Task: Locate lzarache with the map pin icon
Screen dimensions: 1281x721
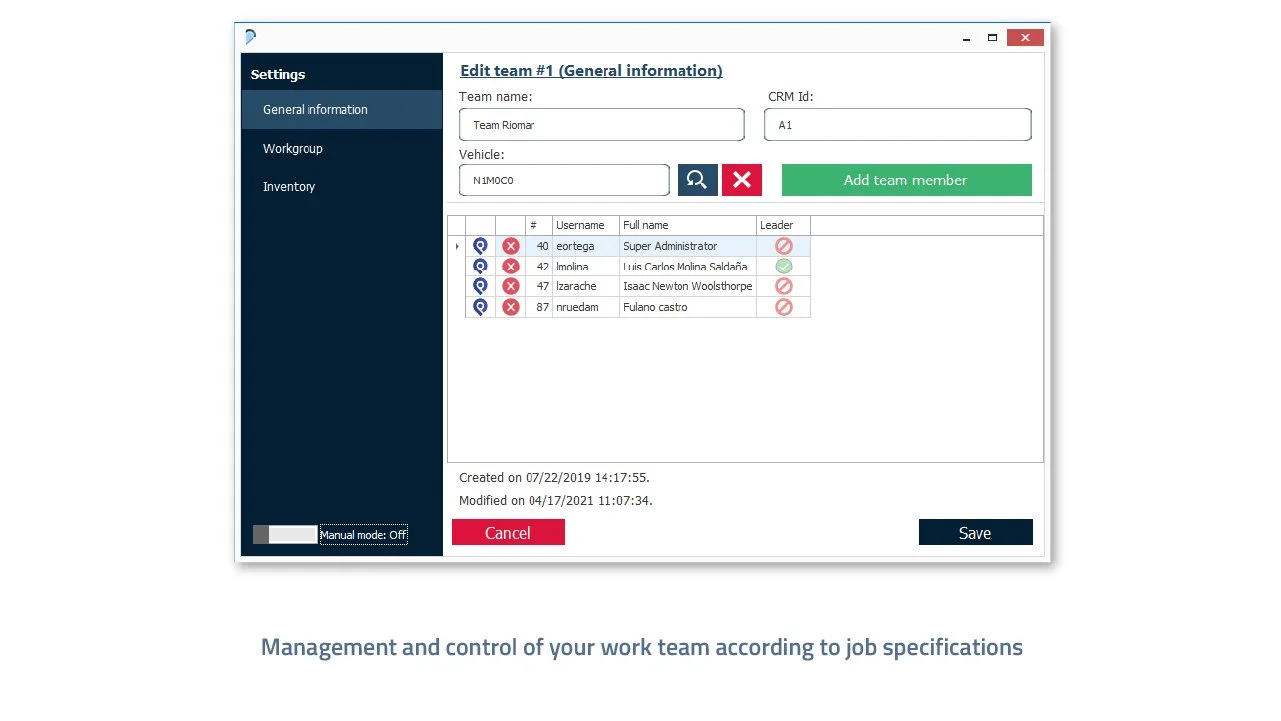Action: click(x=480, y=286)
